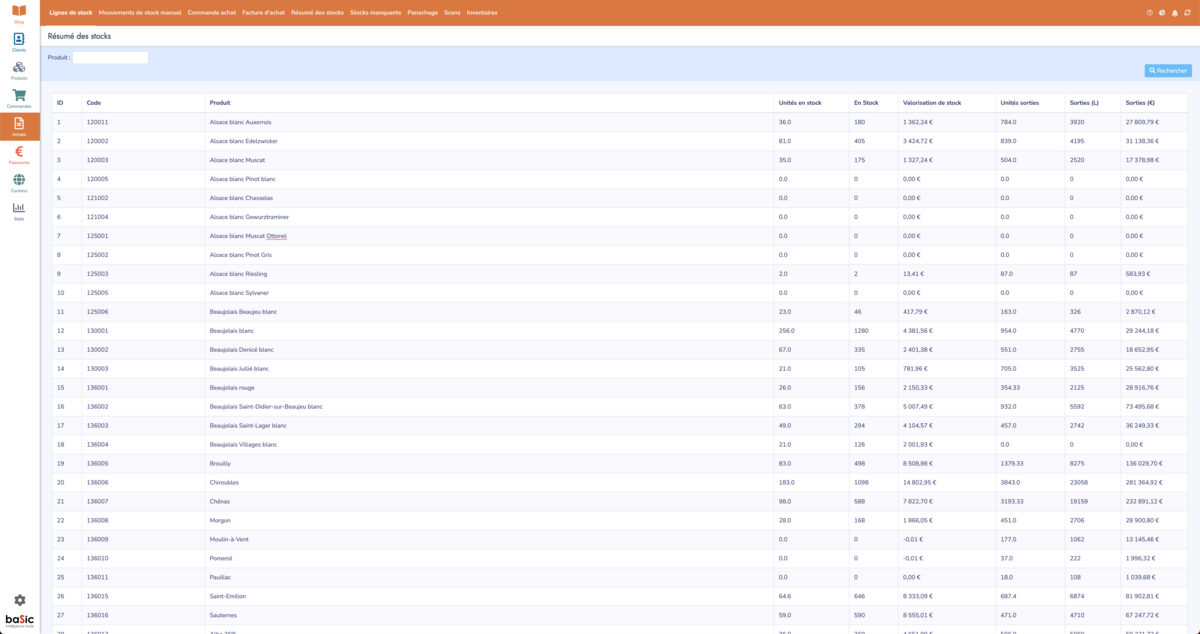Click the notification bell icon
This screenshot has height=634, width=1200.
click(1175, 13)
